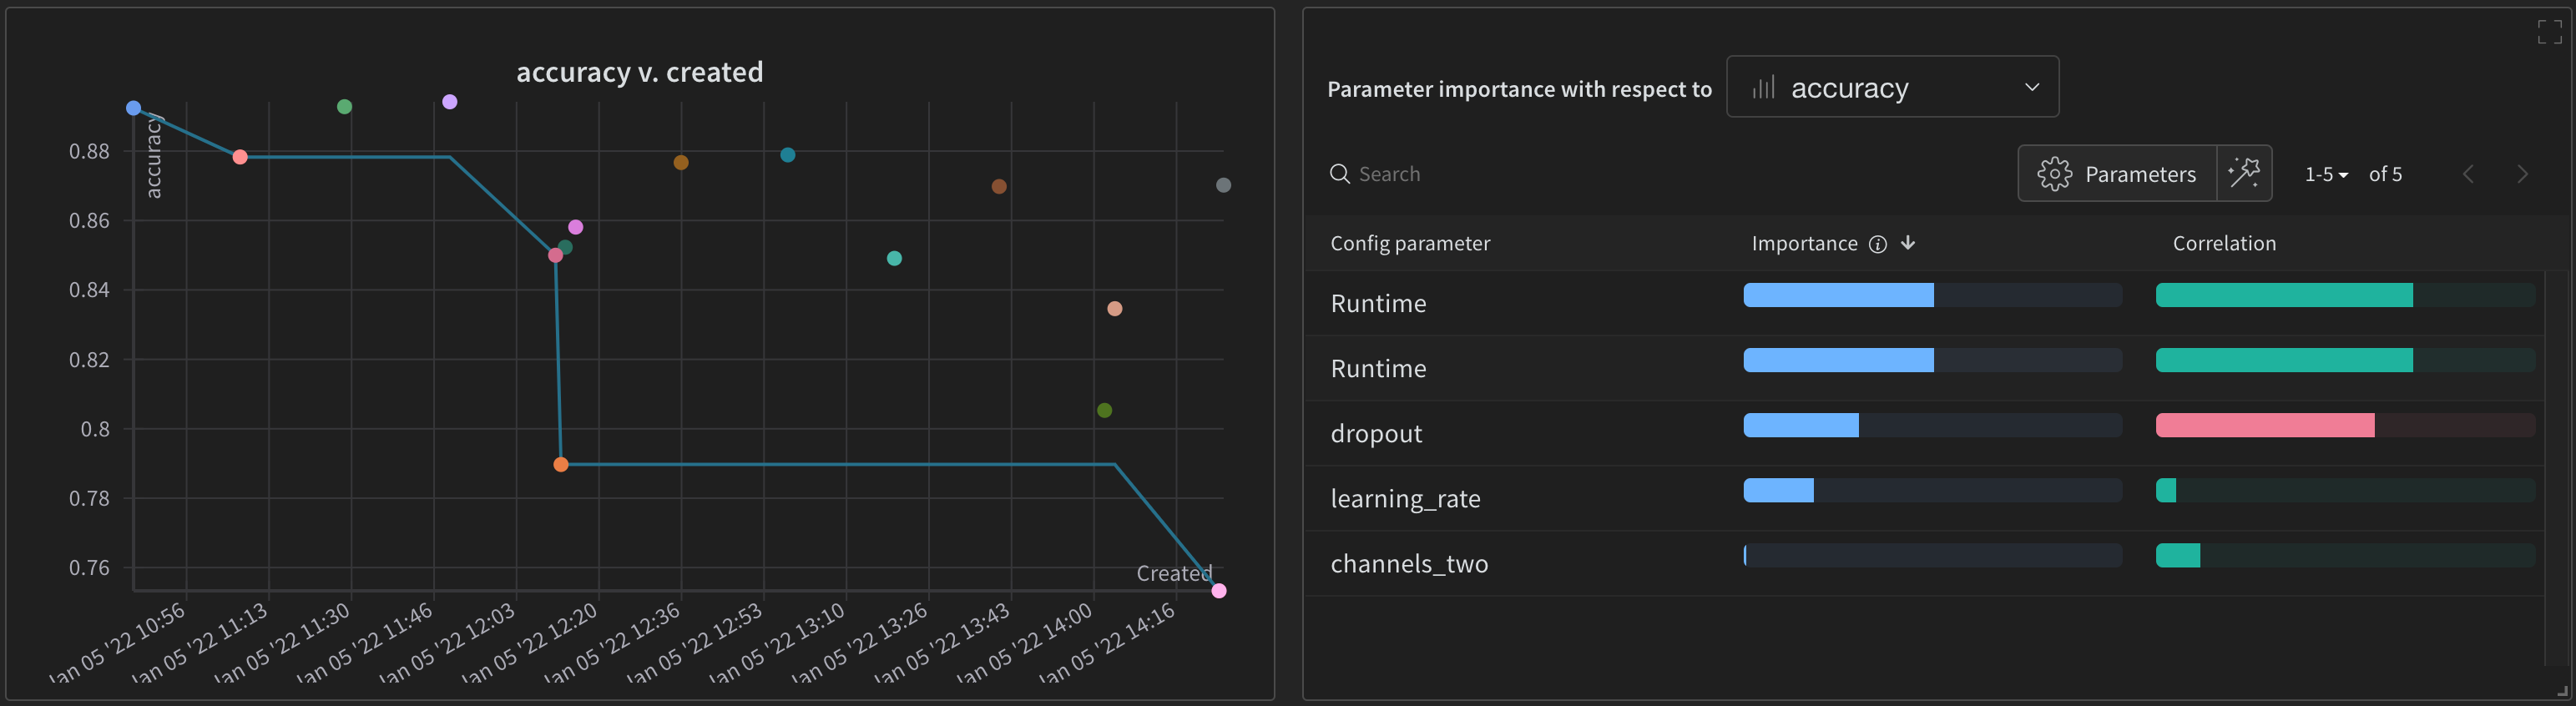2576x706 pixels.
Task: Select the Config parameter column header
Action: click(1410, 243)
